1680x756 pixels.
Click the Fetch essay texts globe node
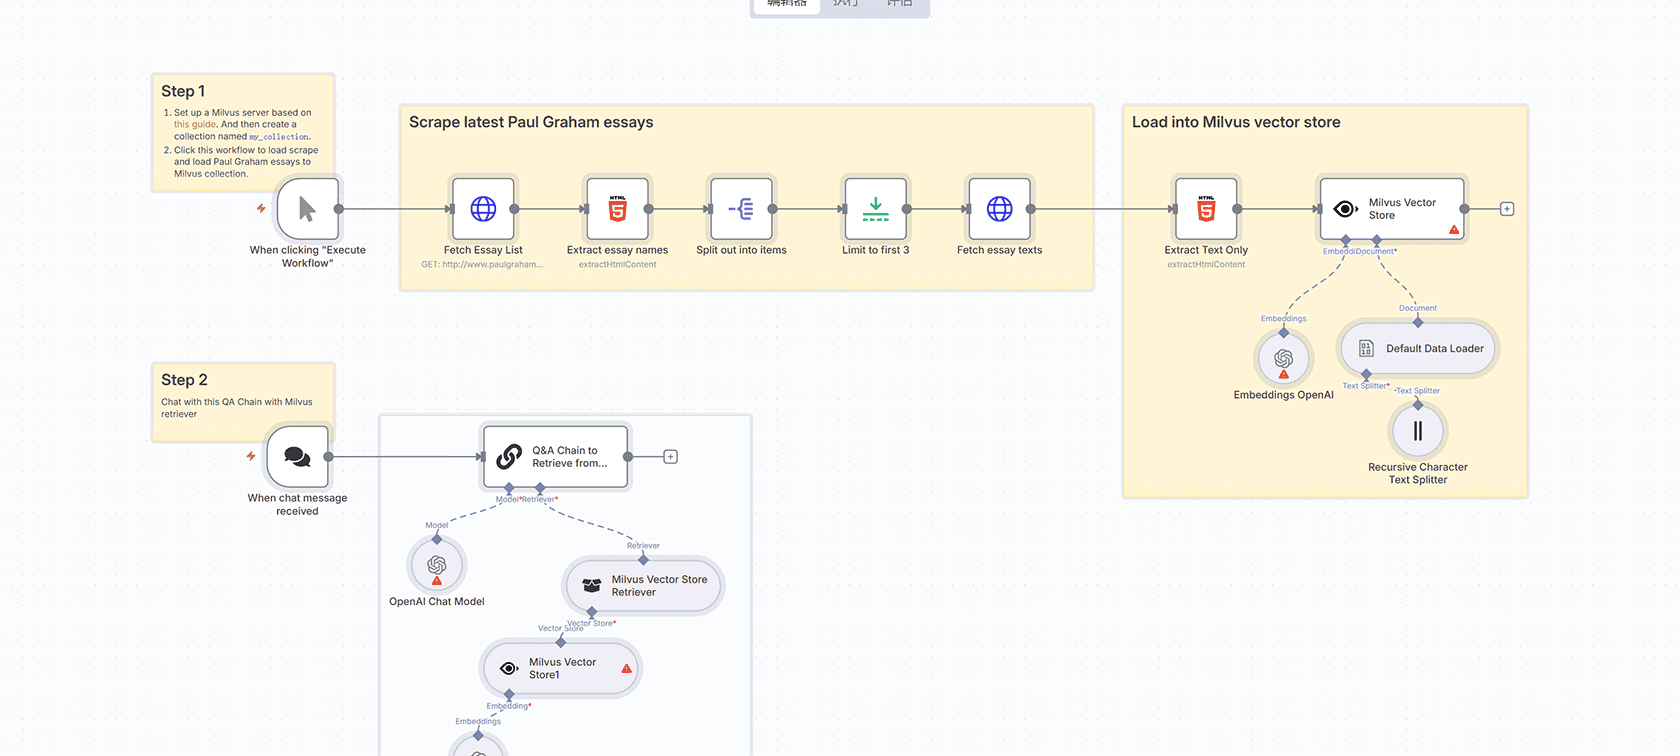coord(999,209)
